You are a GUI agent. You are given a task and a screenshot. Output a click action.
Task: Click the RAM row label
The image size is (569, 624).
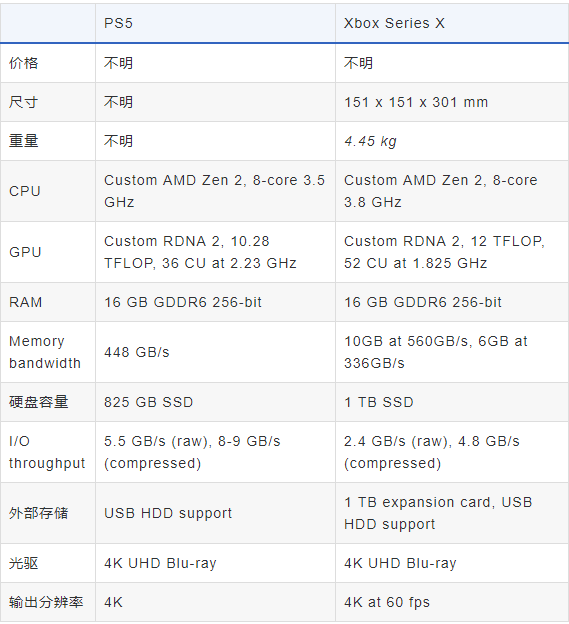point(48,302)
